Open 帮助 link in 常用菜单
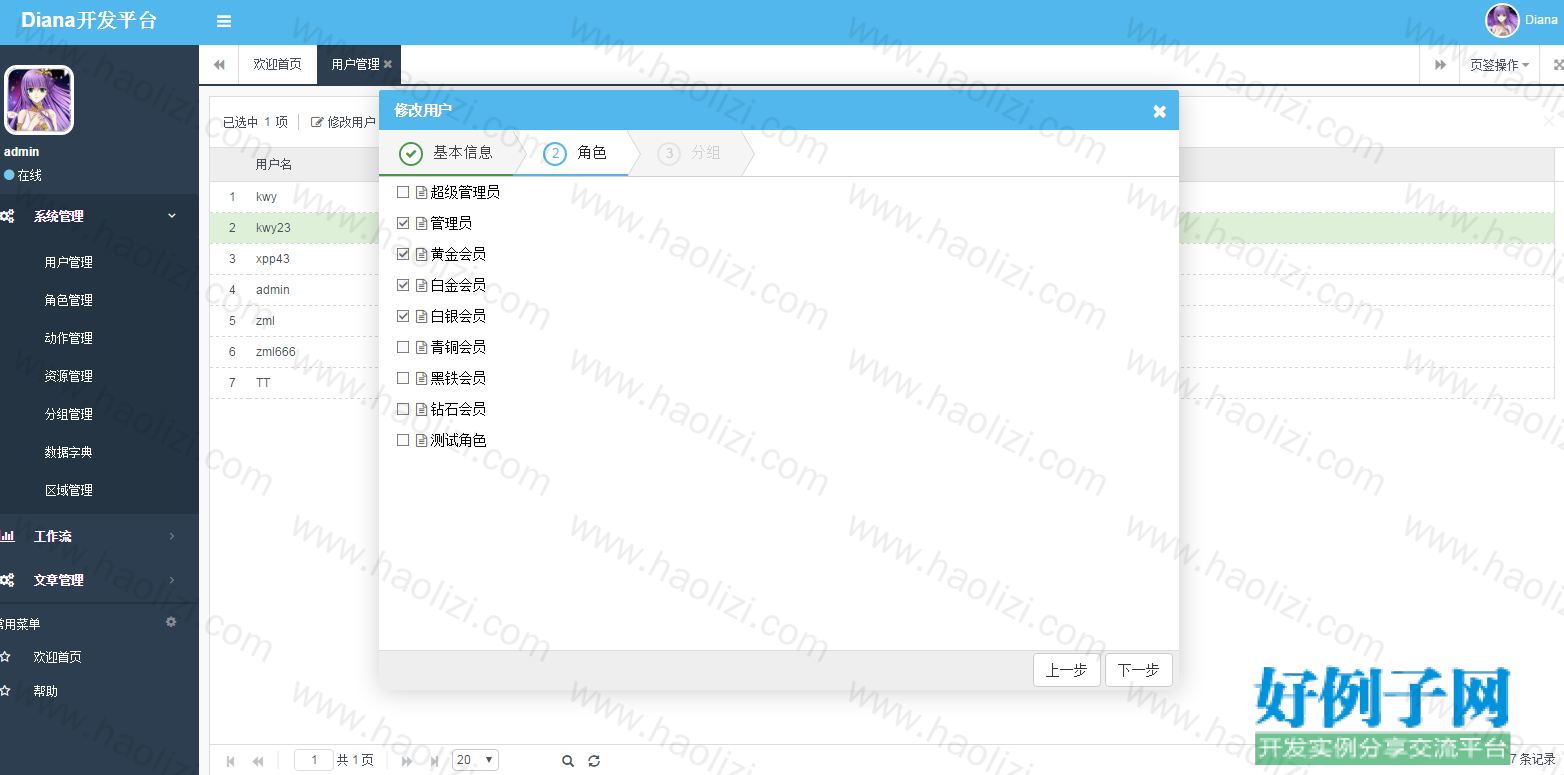Viewport: 1564px width, 775px height. click(x=45, y=691)
